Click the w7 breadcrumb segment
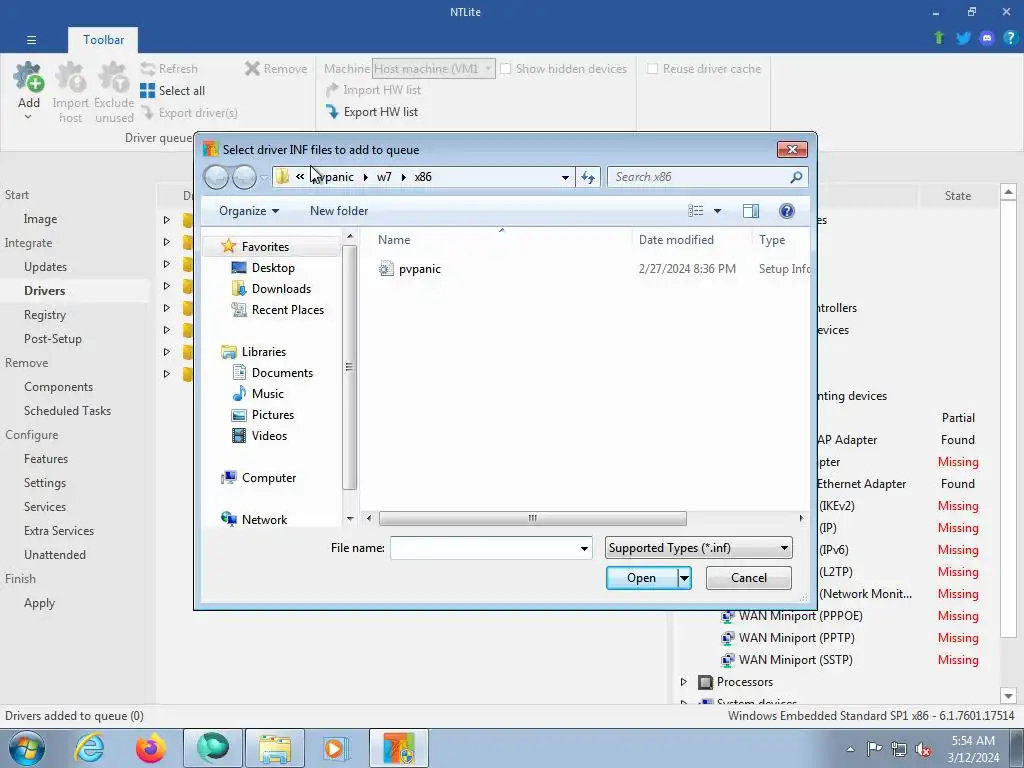Image resolution: width=1024 pixels, height=768 pixels. [384, 177]
